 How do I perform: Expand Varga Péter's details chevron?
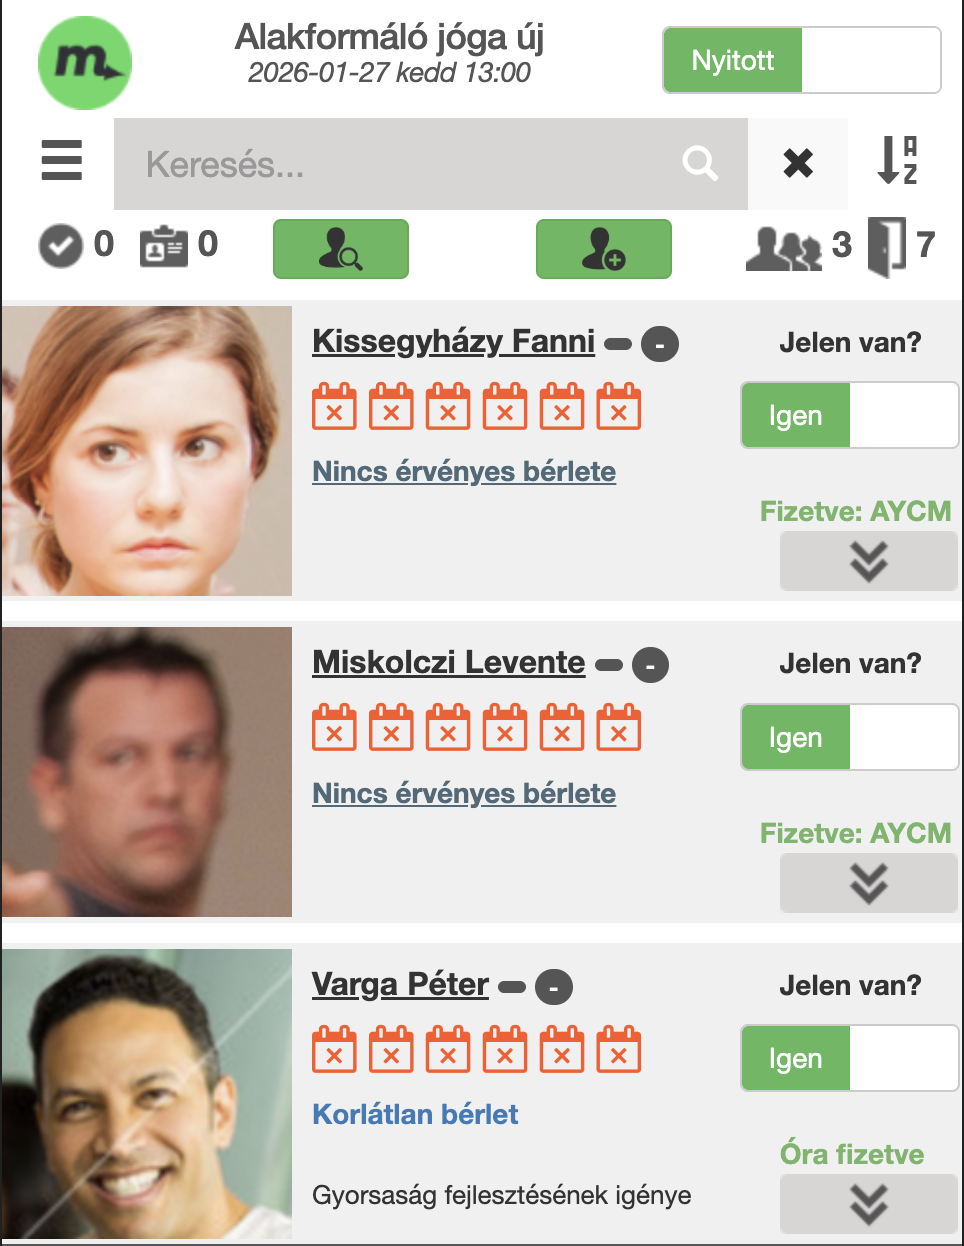pos(869,1204)
